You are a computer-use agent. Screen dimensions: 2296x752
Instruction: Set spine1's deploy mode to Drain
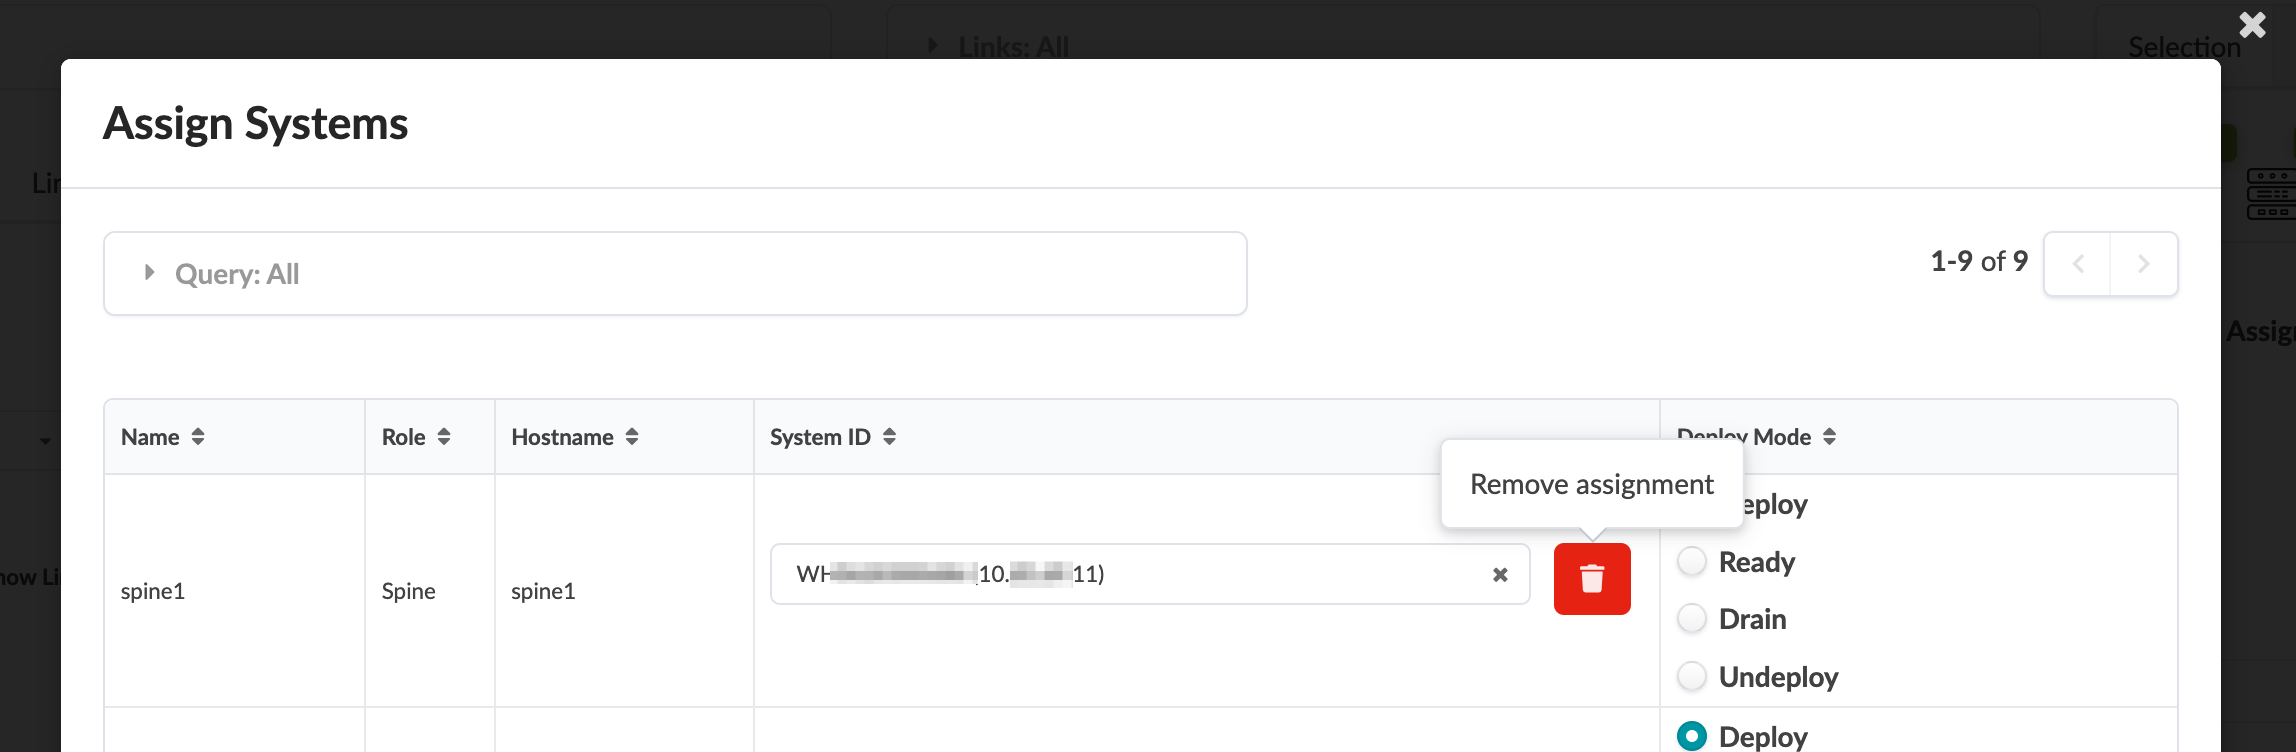pos(1691,618)
